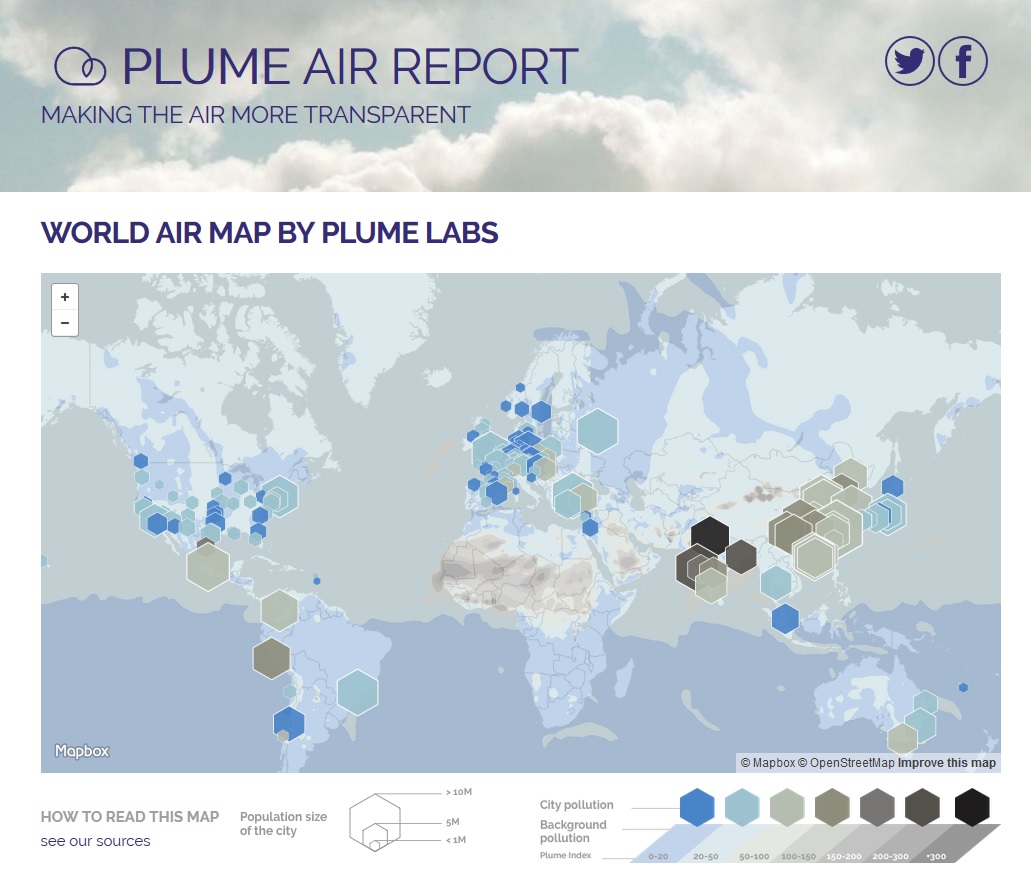The image size is (1031, 875).
Task: Select the blue hexagon on Canada's Pacific coast
Action: click(x=141, y=461)
